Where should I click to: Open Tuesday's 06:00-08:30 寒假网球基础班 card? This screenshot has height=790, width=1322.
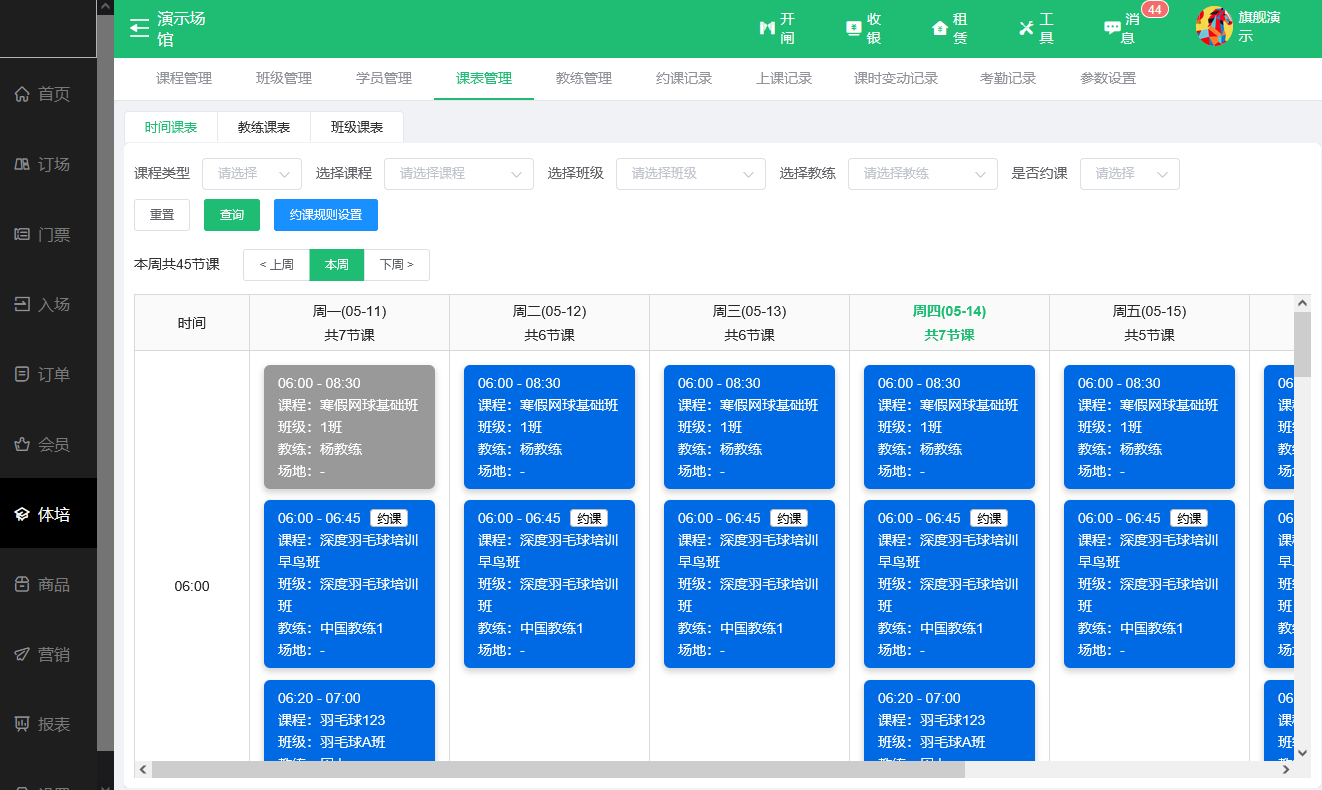(x=549, y=427)
